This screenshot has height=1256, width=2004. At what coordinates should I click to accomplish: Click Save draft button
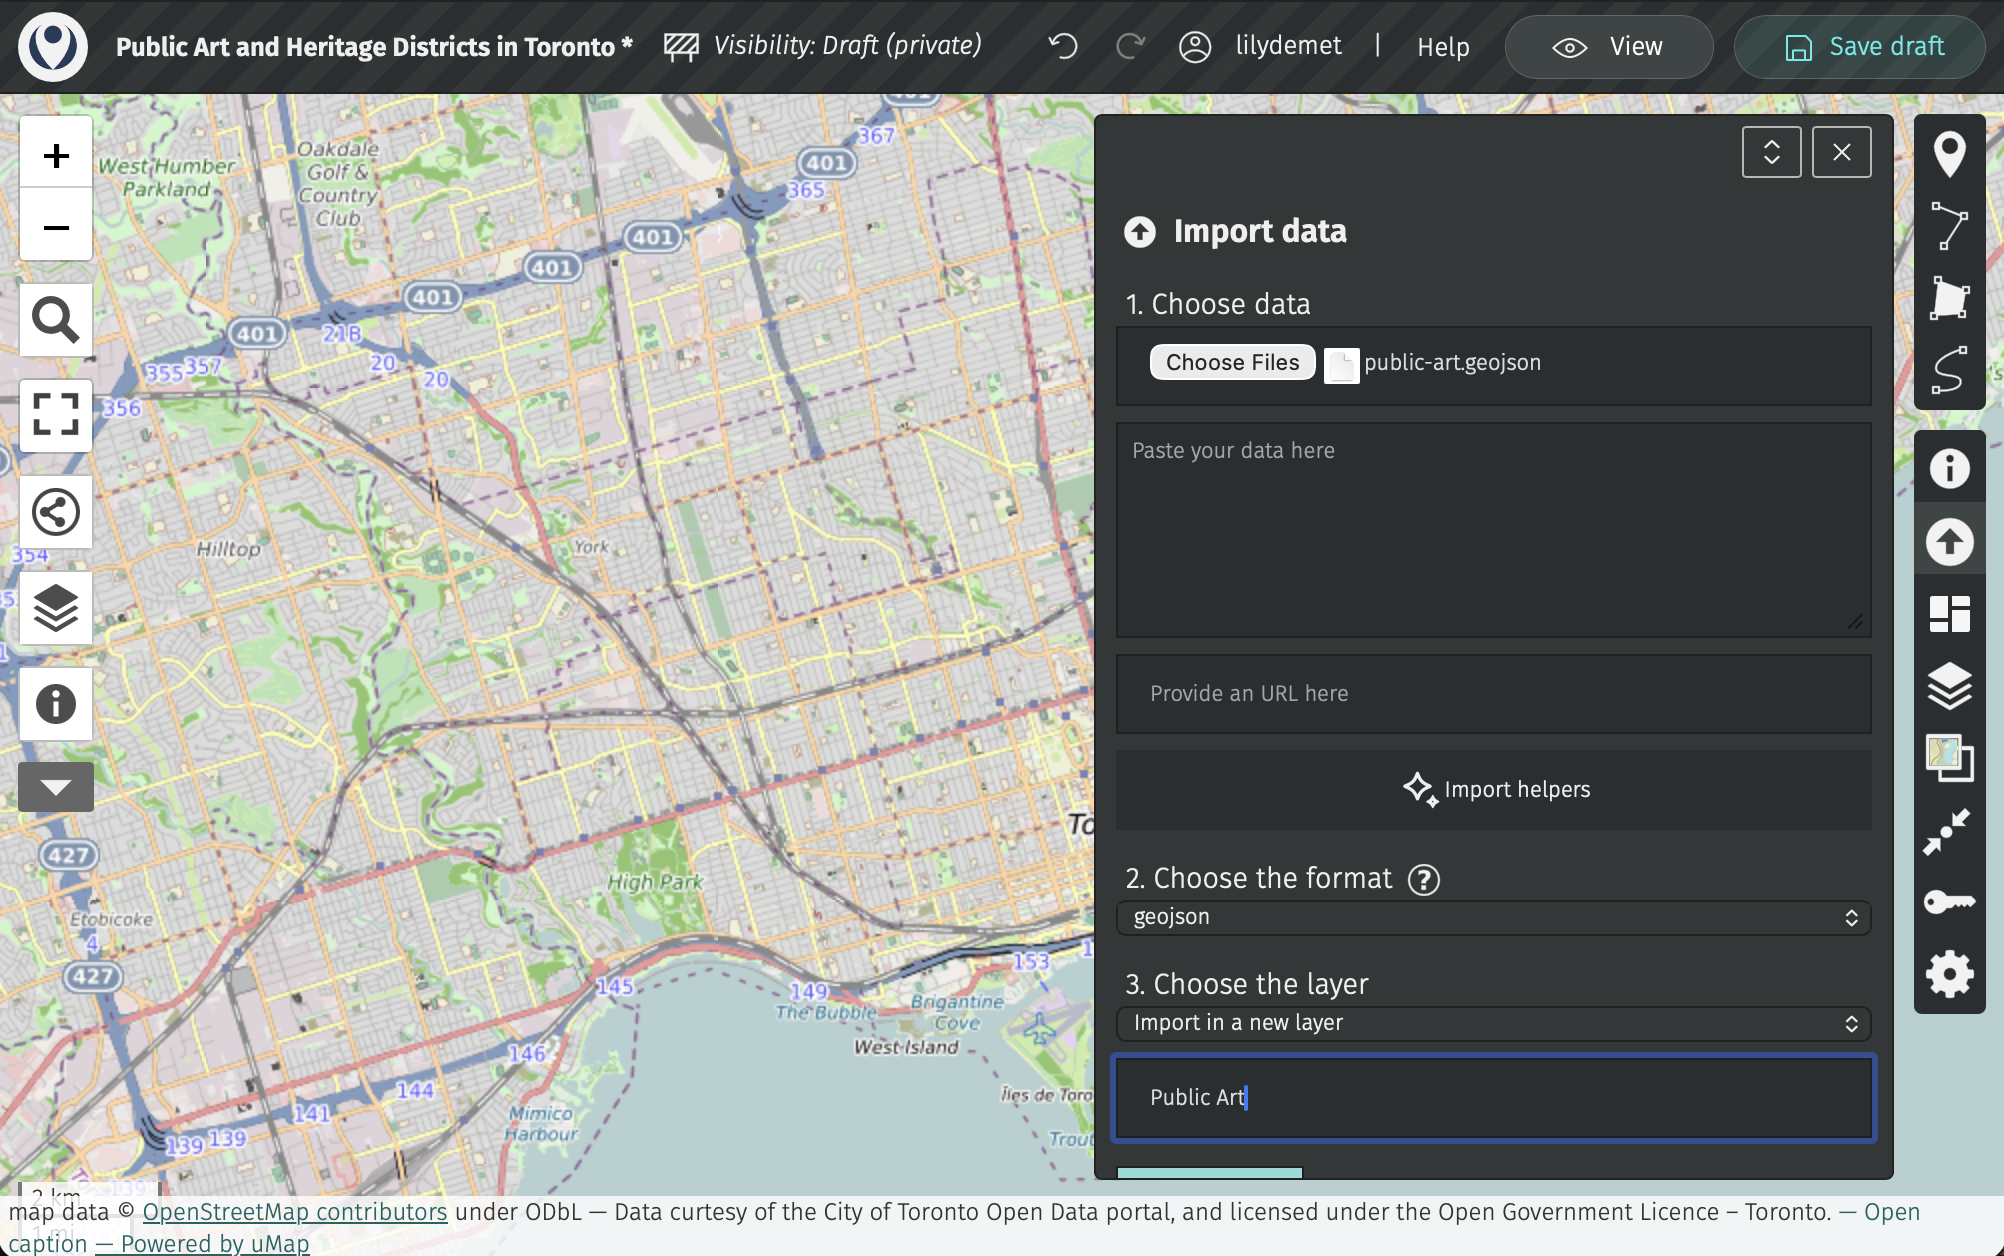(1860, 47)
